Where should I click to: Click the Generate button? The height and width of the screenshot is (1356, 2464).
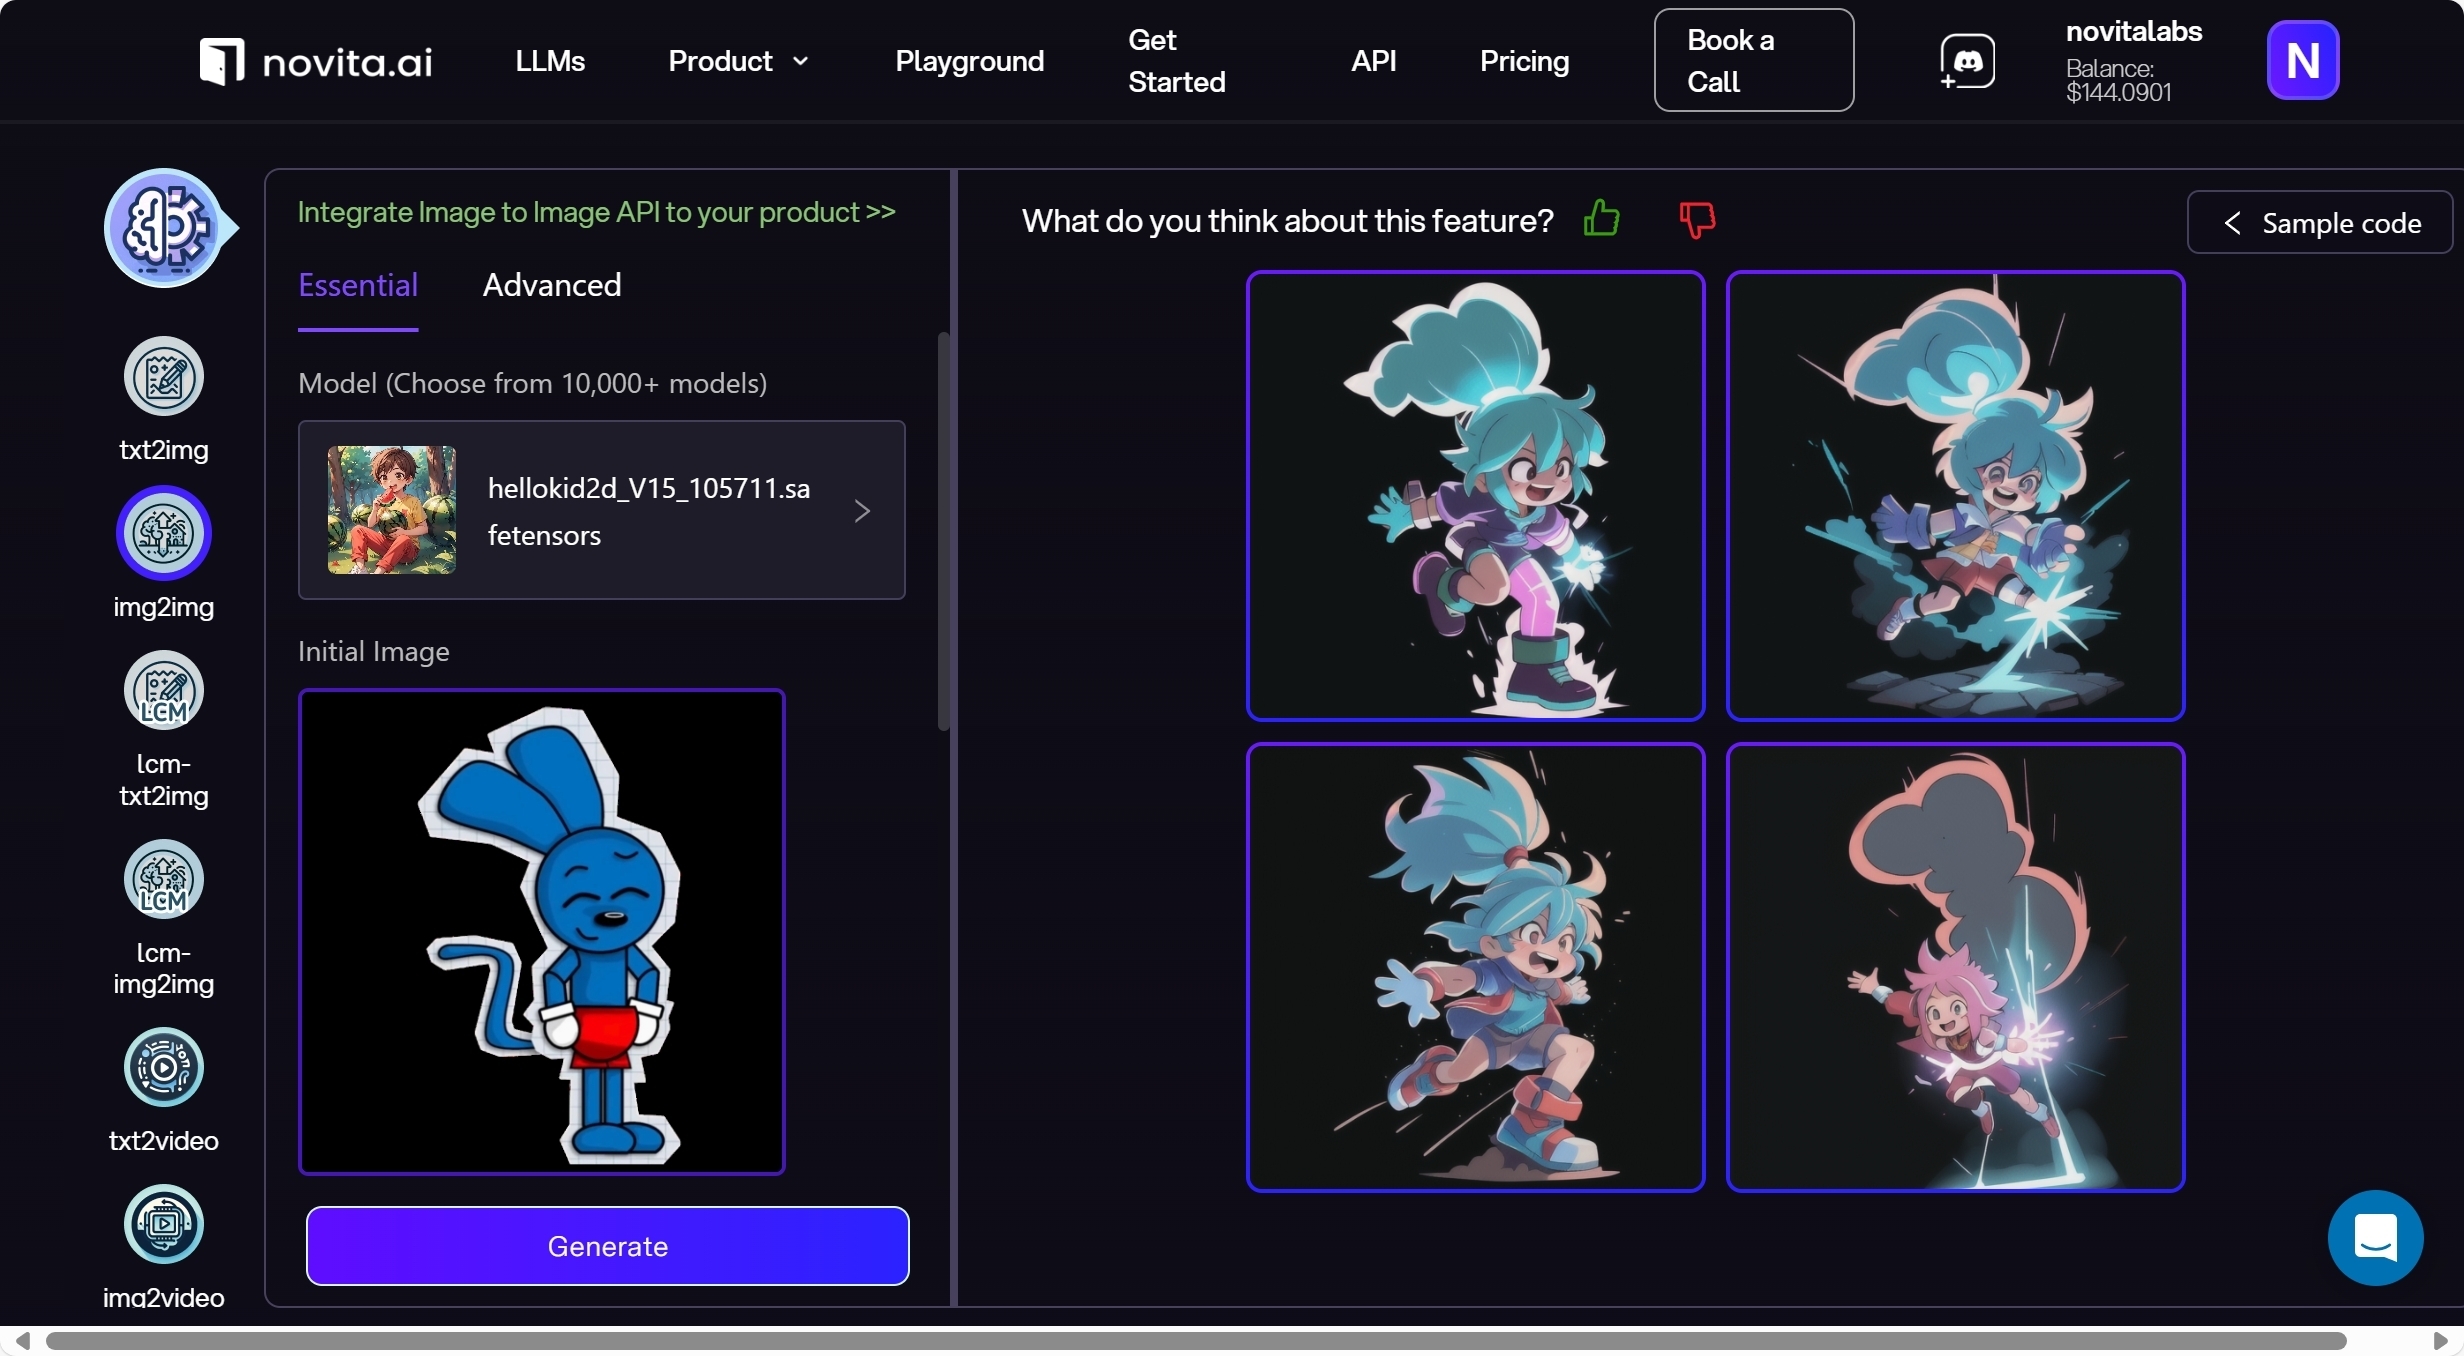(607, 1246)
